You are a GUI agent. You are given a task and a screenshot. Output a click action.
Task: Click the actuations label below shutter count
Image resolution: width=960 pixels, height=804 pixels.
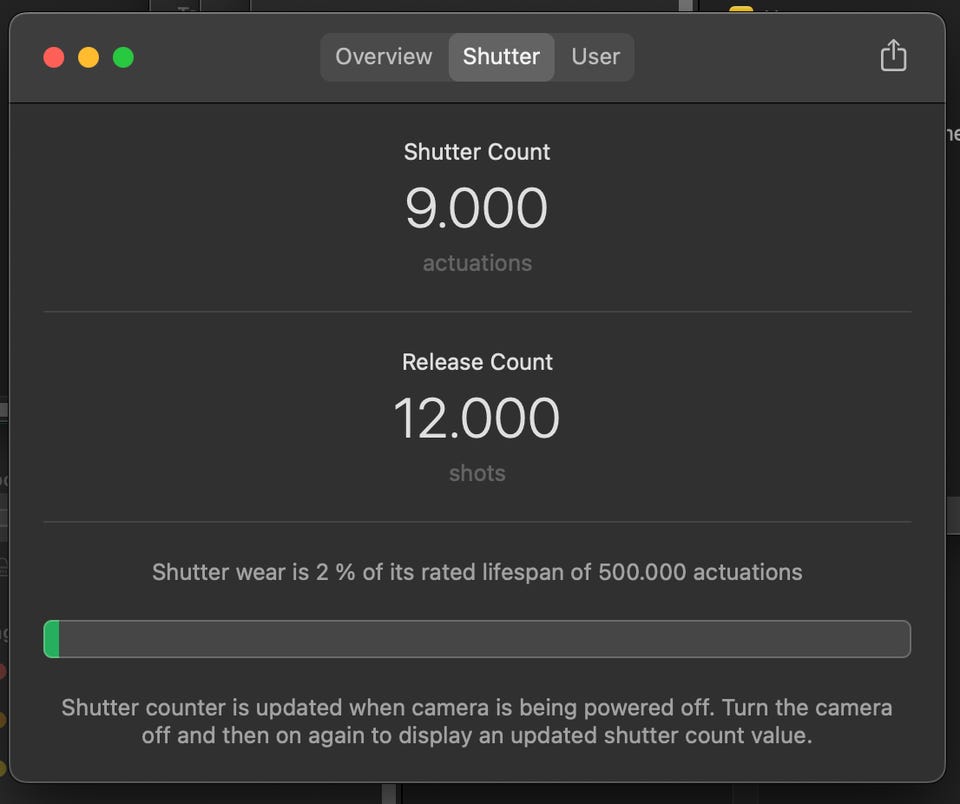tap(477, 263)
